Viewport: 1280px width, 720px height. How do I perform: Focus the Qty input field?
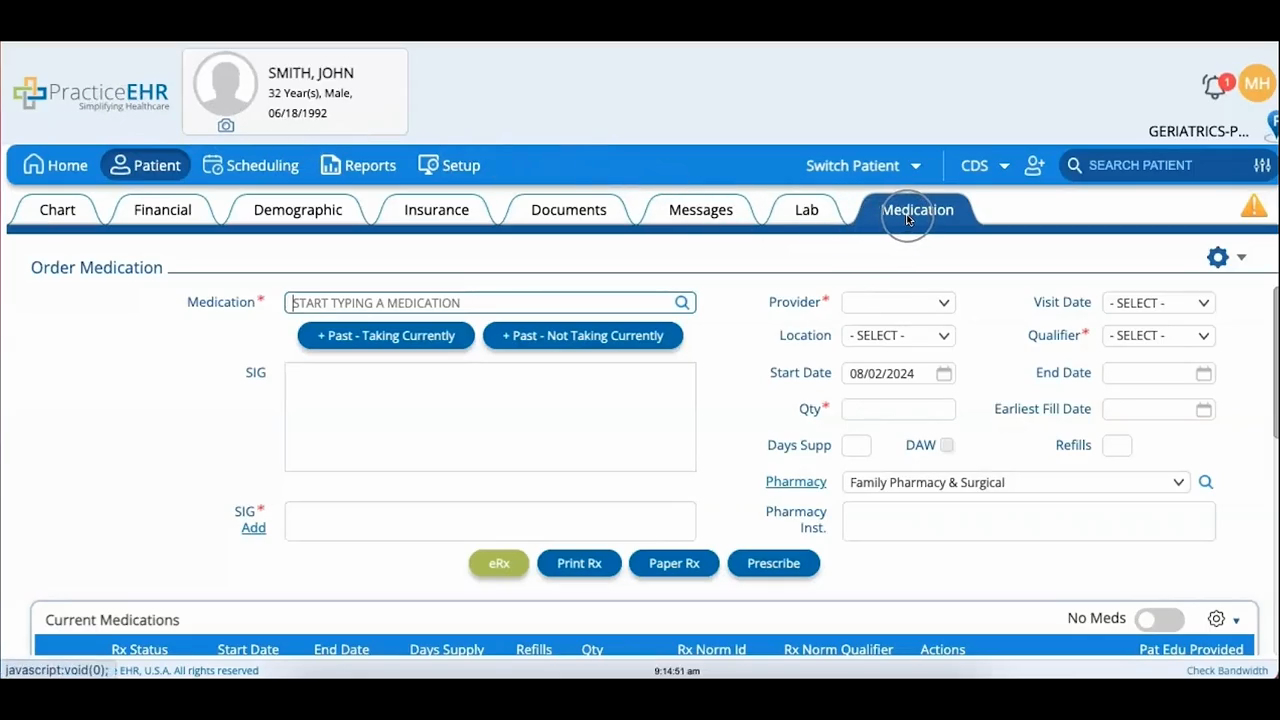click(898, 409)
